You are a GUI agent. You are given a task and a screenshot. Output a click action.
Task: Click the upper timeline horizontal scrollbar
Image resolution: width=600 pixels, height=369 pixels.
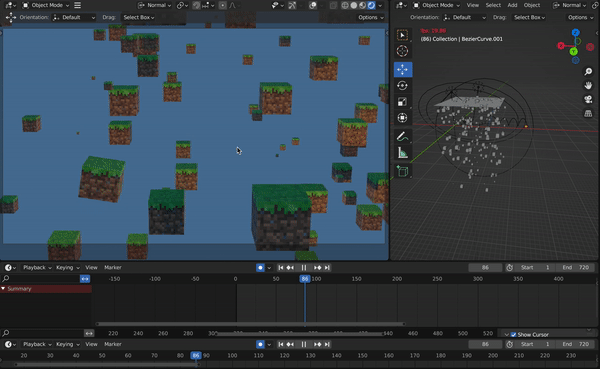click(250, 324)
